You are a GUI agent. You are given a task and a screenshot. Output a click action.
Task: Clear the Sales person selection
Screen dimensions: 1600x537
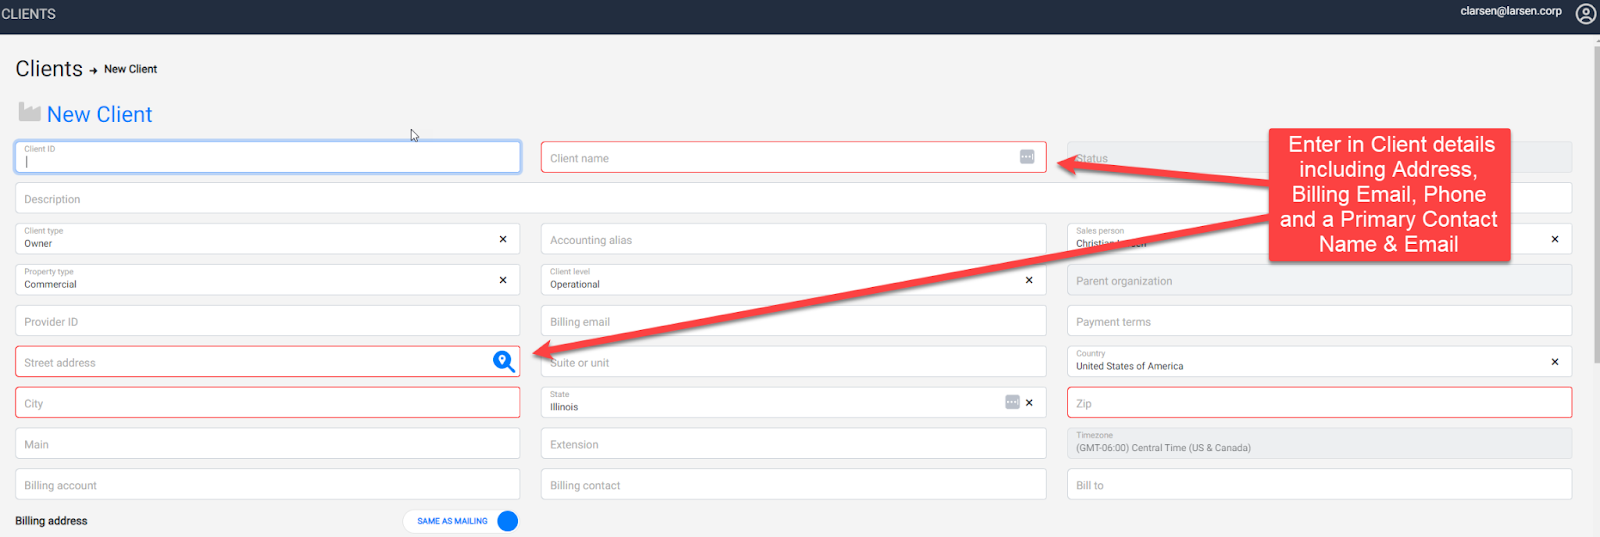click(1555, 239)
